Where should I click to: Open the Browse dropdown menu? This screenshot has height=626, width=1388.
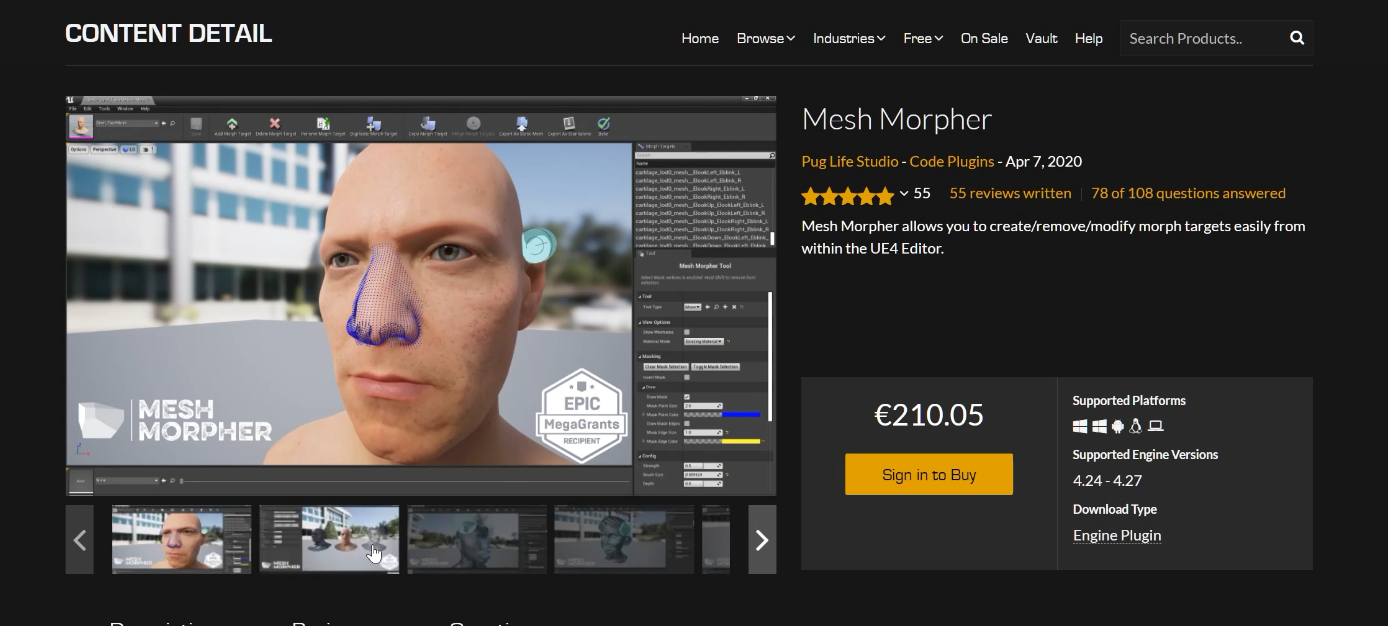pos(766,38)
